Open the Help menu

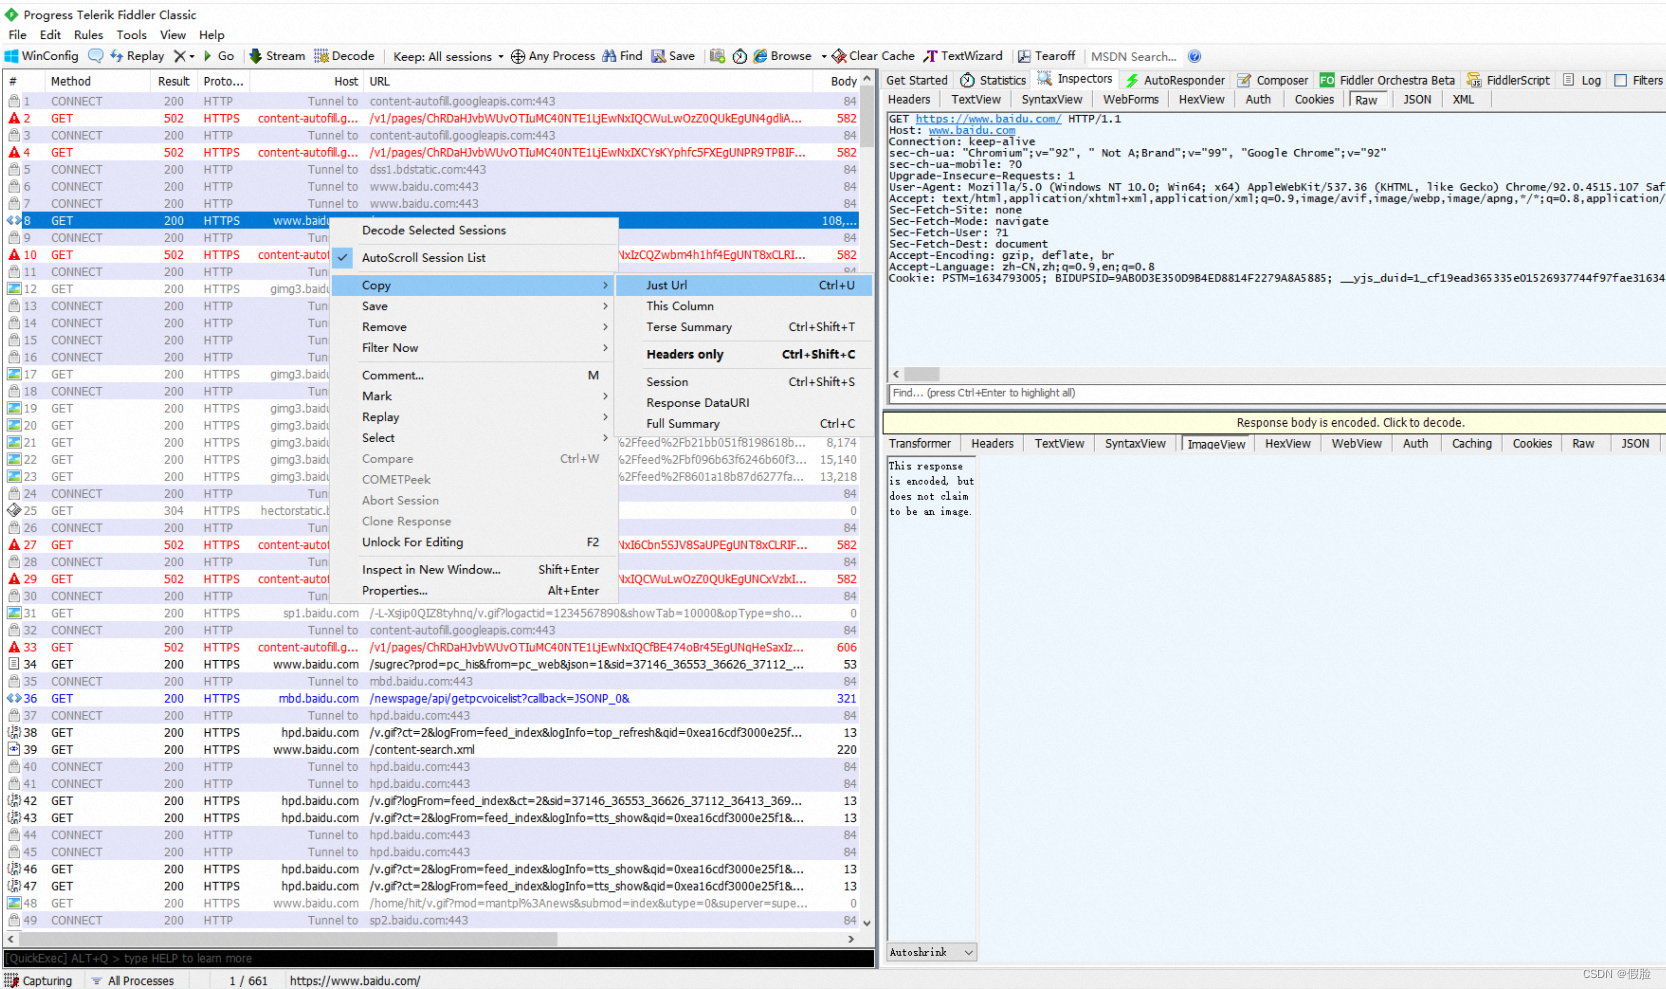pos(212,35)
